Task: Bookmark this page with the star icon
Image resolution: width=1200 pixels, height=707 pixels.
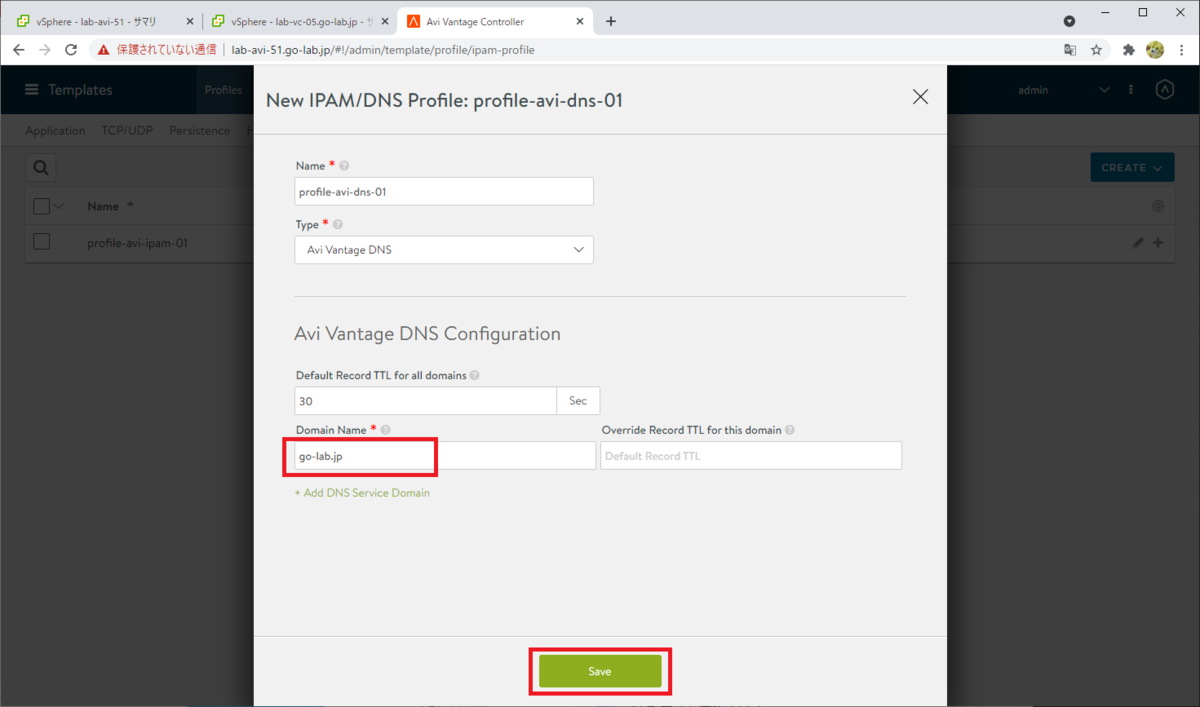Action: tap(1096, 49)
